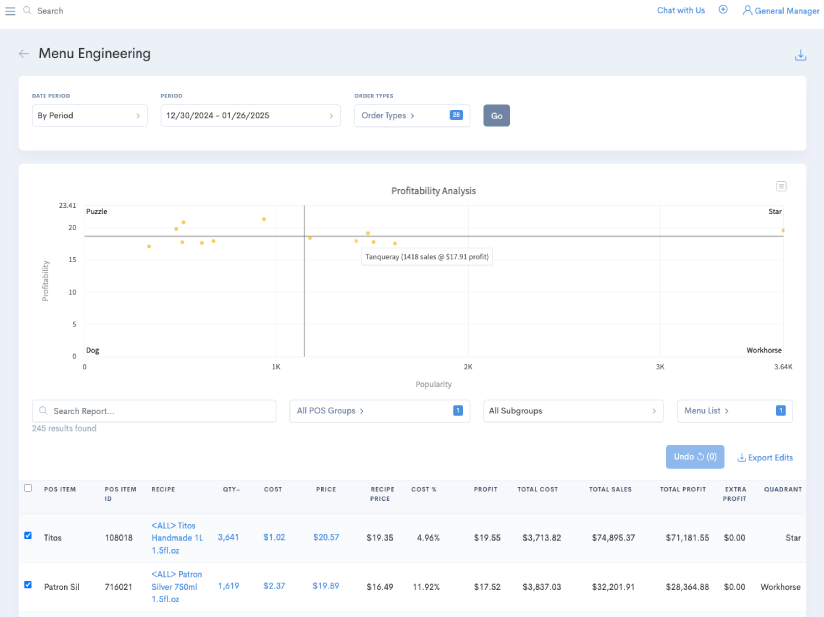Click the Menu List count badge

coord(780,410)
